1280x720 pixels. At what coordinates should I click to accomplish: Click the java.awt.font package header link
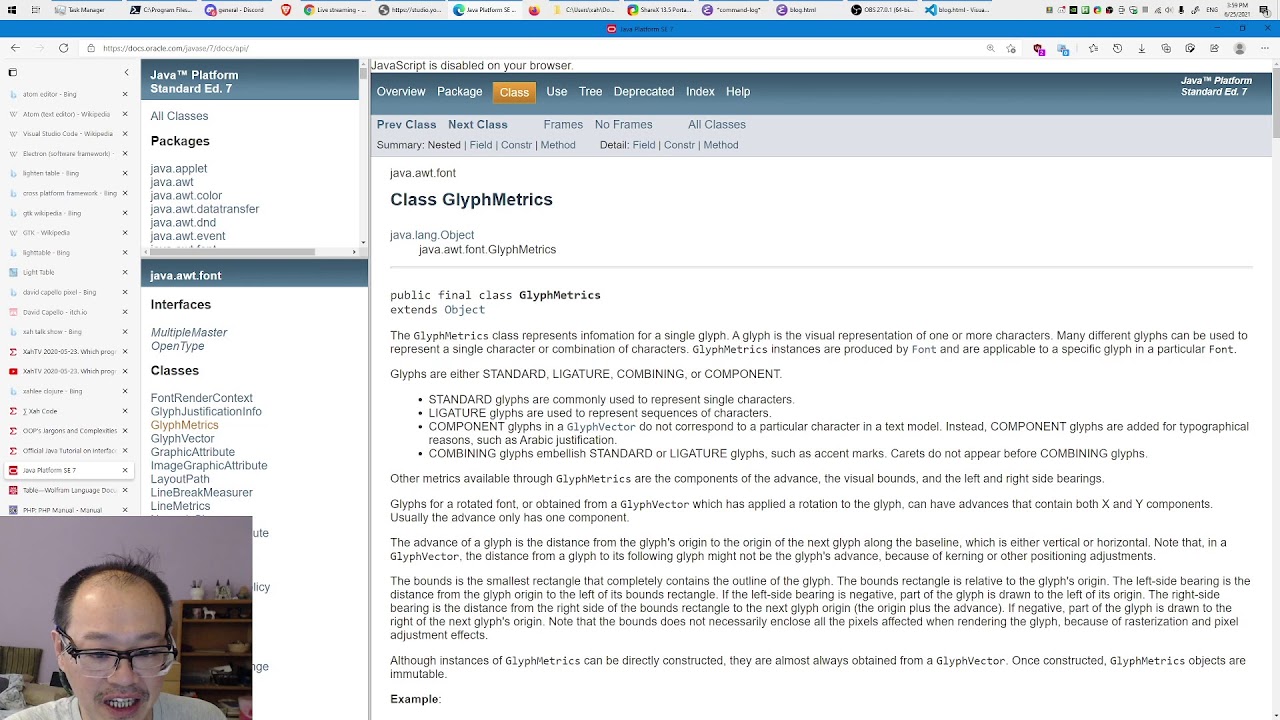[186, 276]
